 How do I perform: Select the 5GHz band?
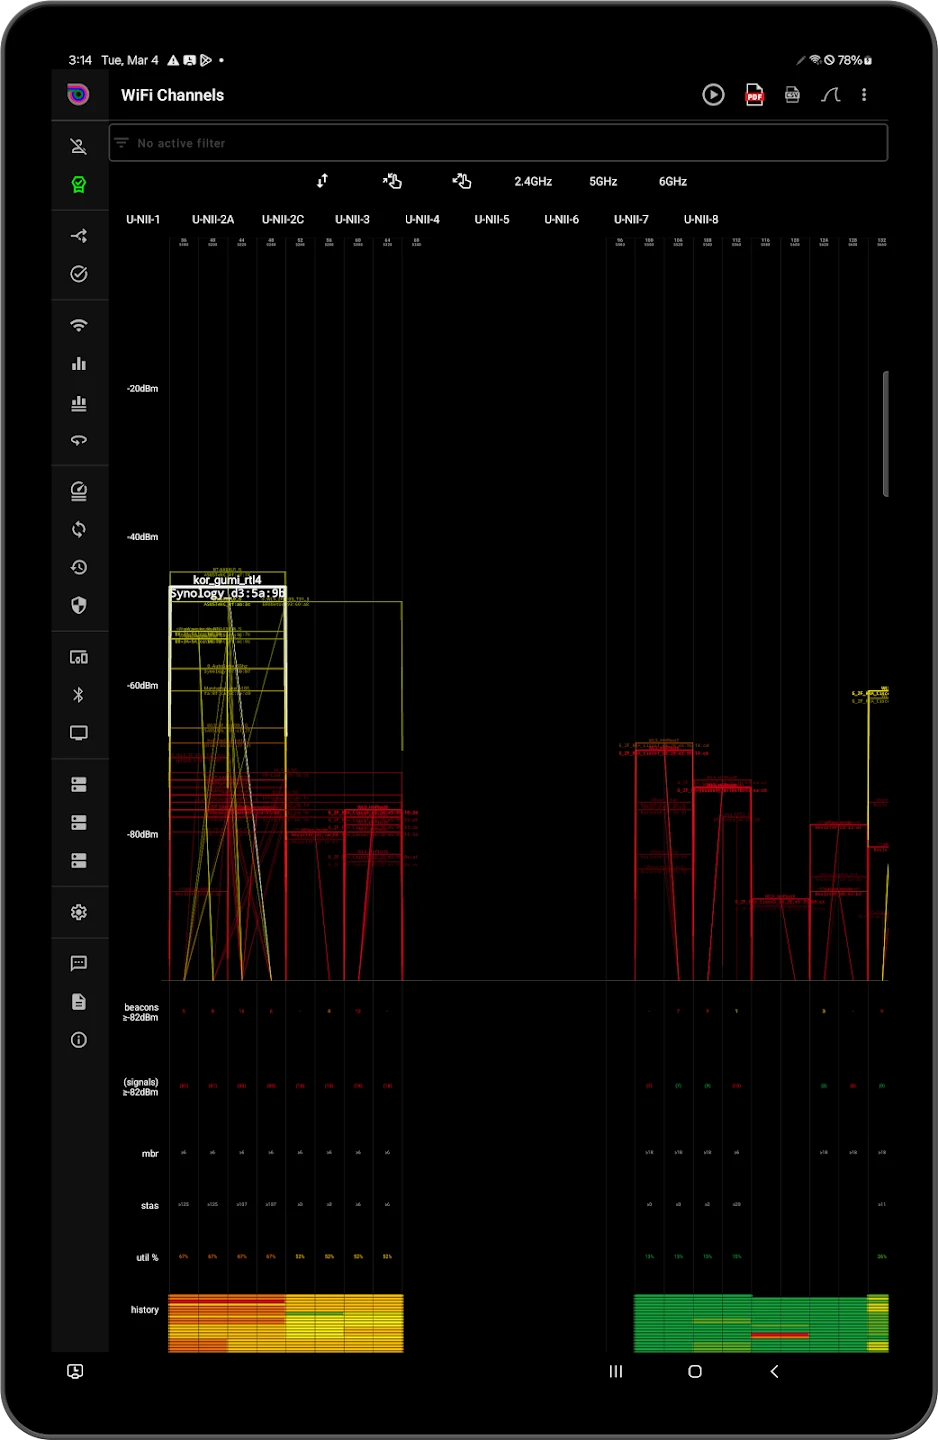(603, 182)
